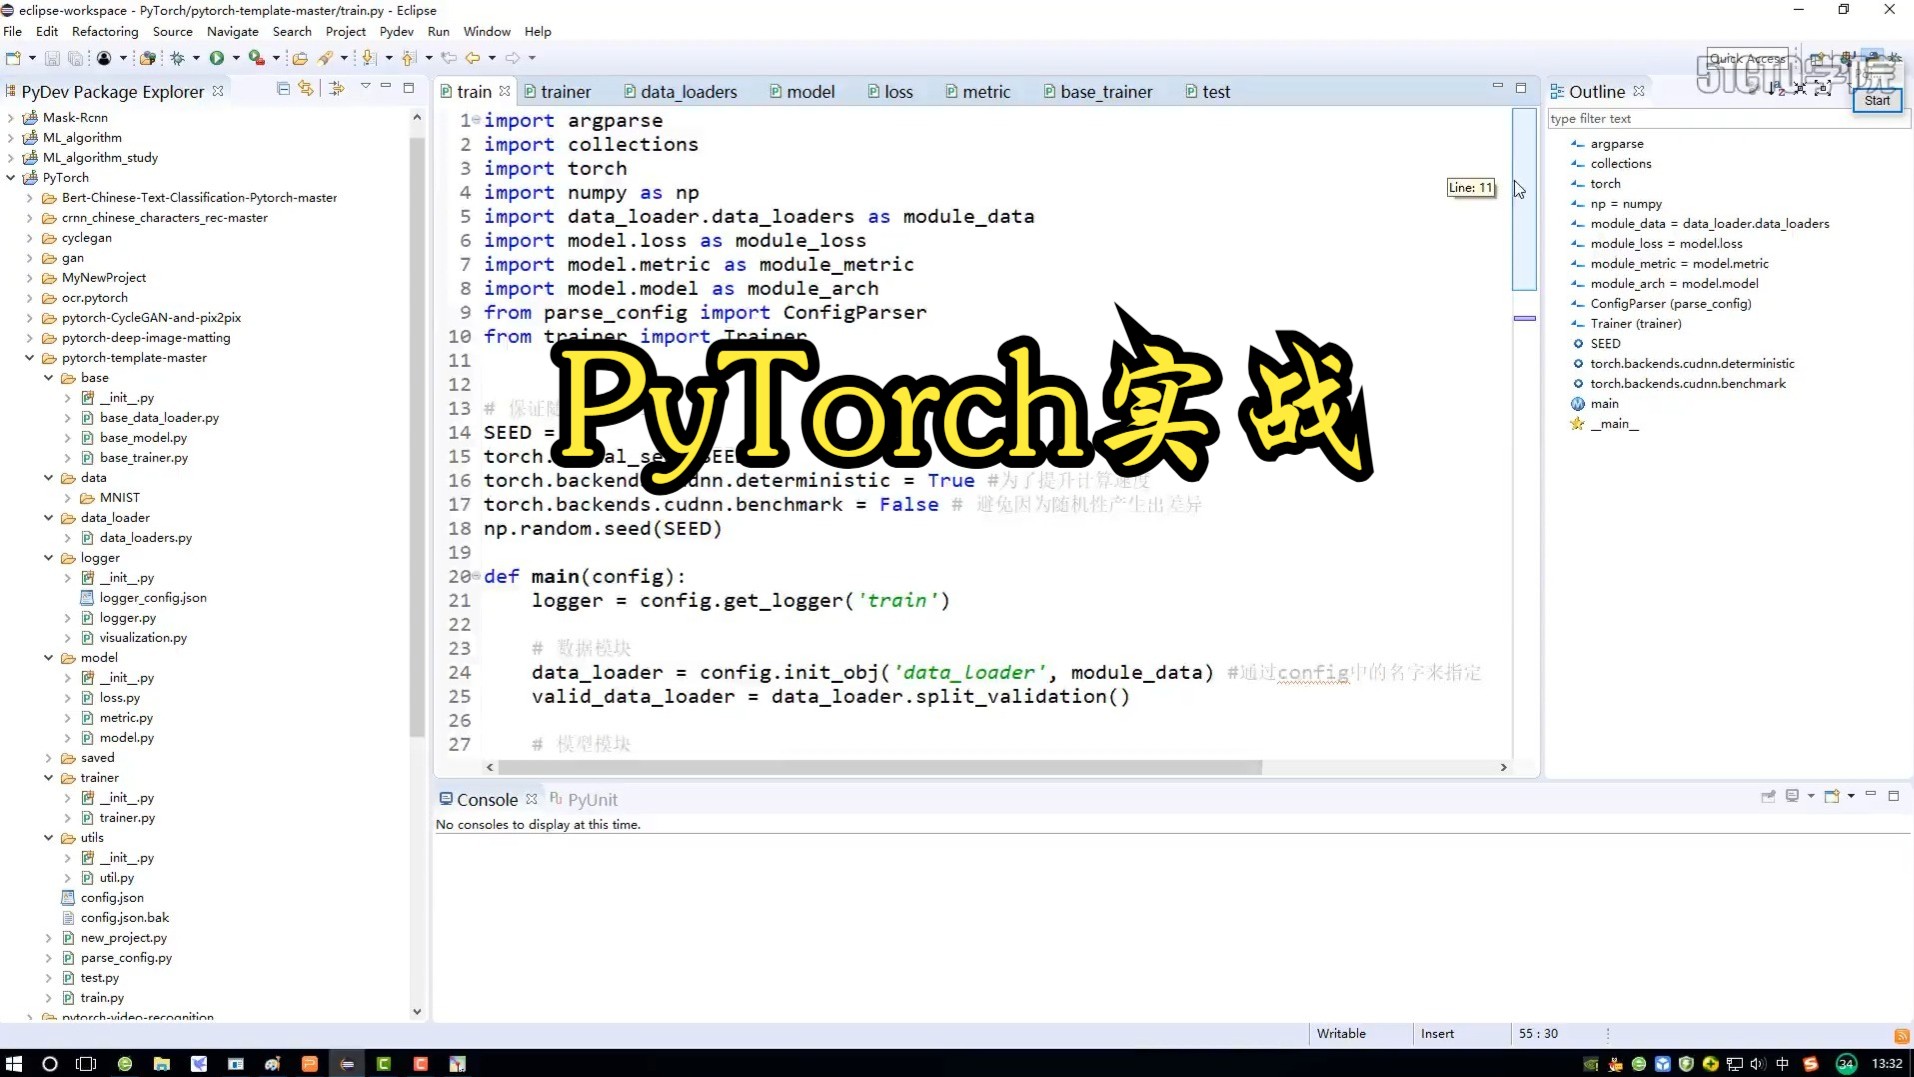The image size is (1914, 1077).
Task: Click the Task View icon on taskbar
Action: (x=86, y=1064)
